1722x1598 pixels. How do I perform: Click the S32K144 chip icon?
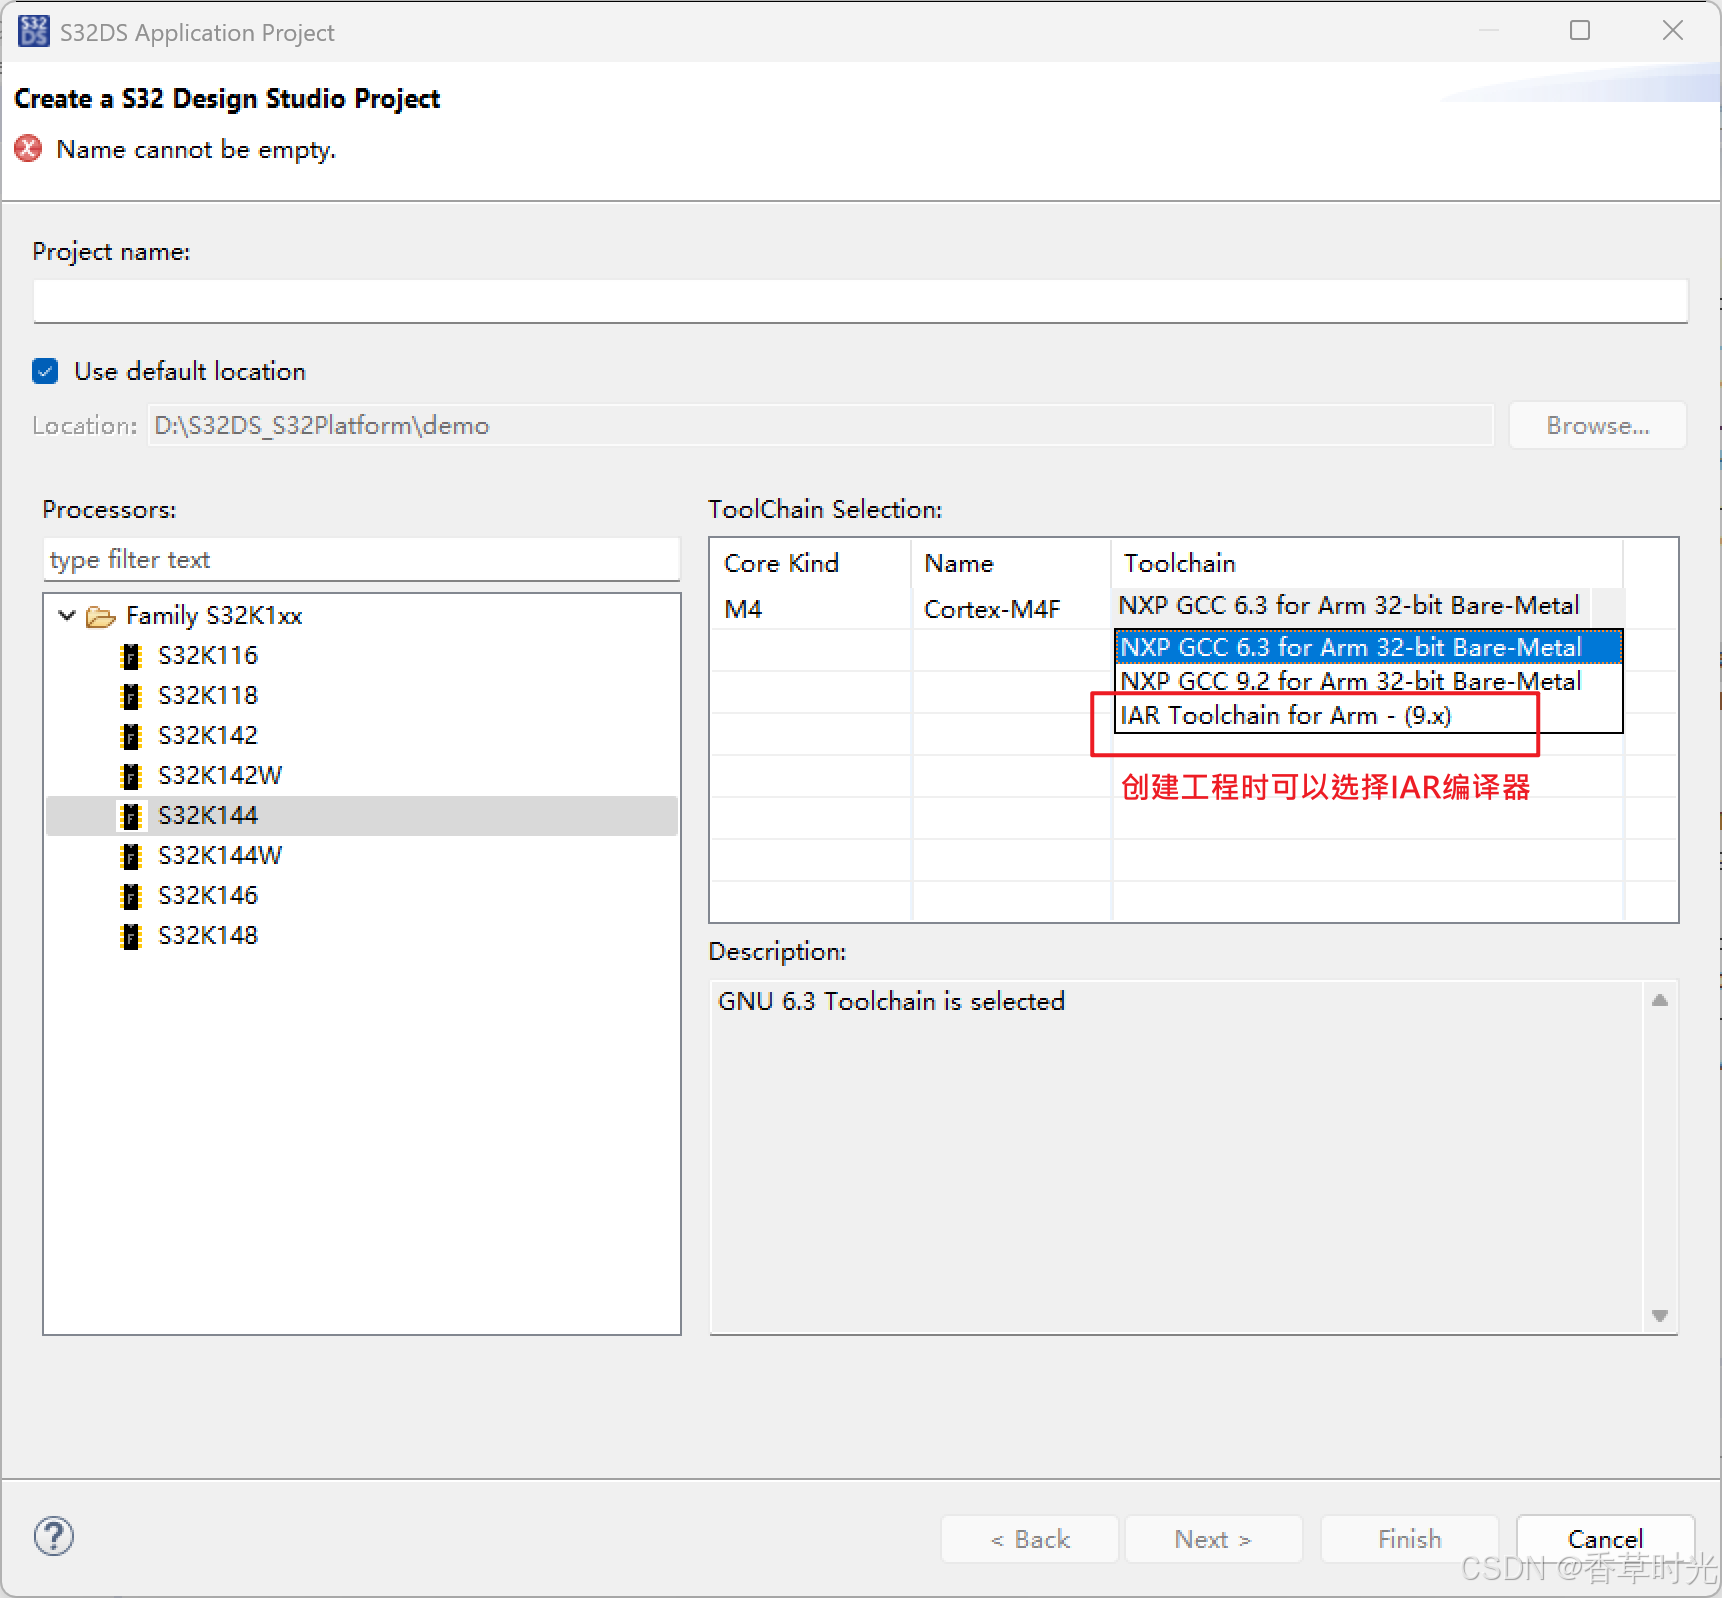(x=131, y=816)
